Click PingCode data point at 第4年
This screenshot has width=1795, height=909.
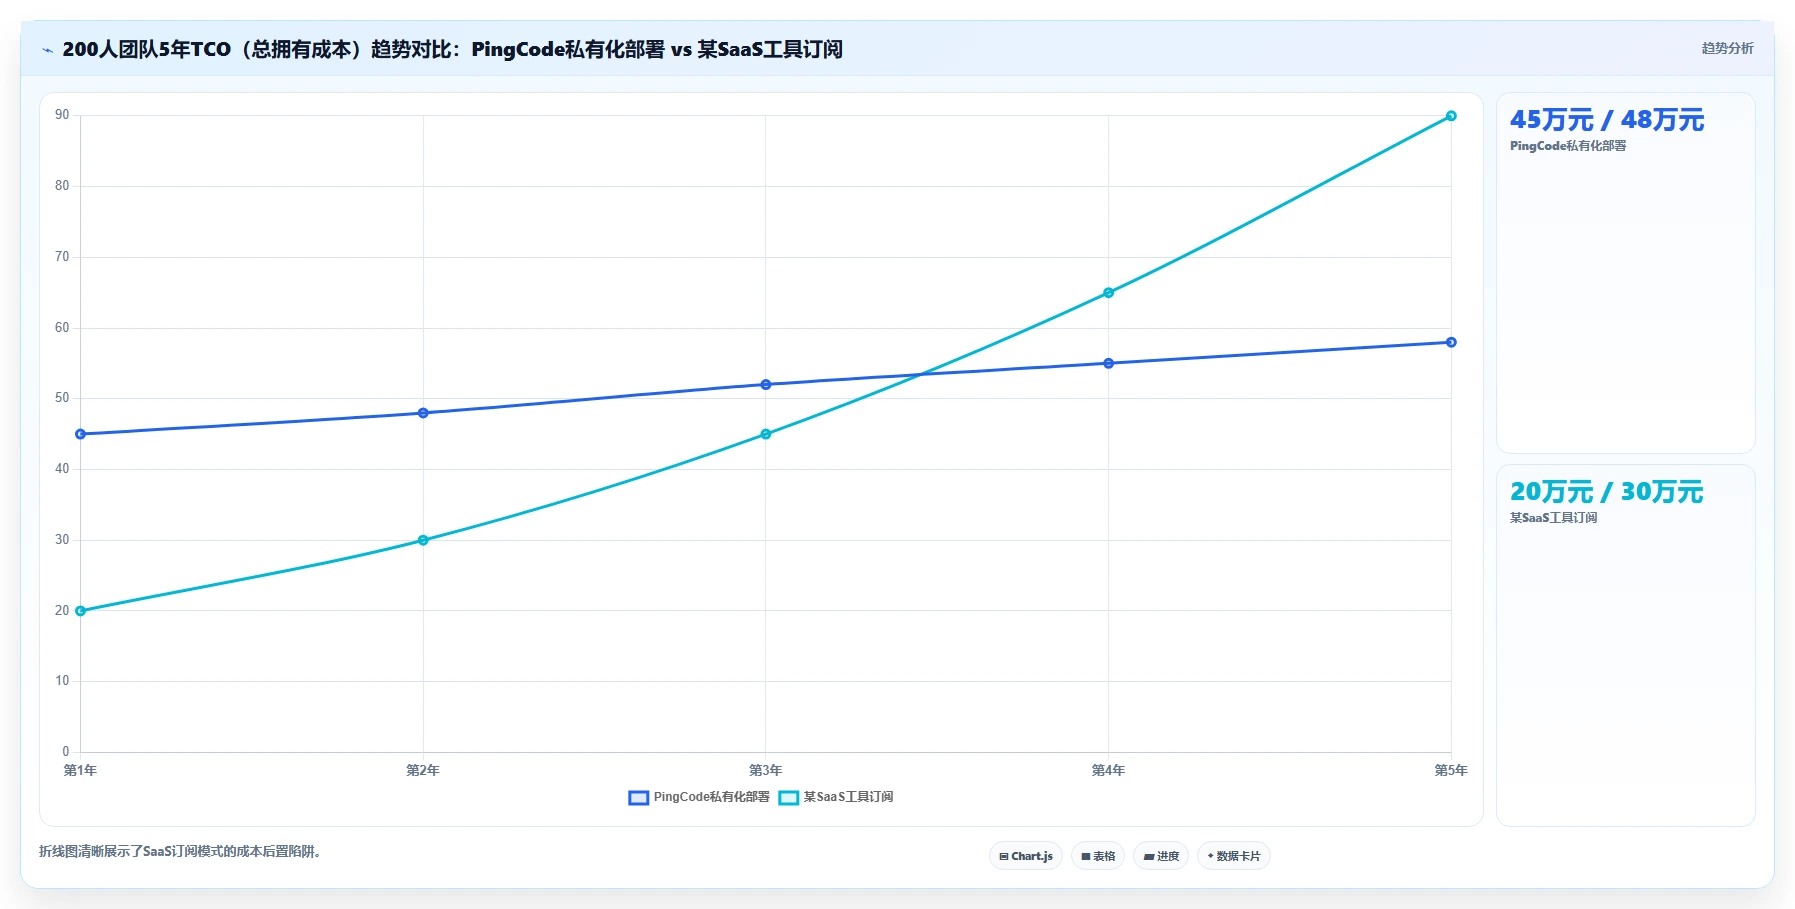(x=1109, y=363)
